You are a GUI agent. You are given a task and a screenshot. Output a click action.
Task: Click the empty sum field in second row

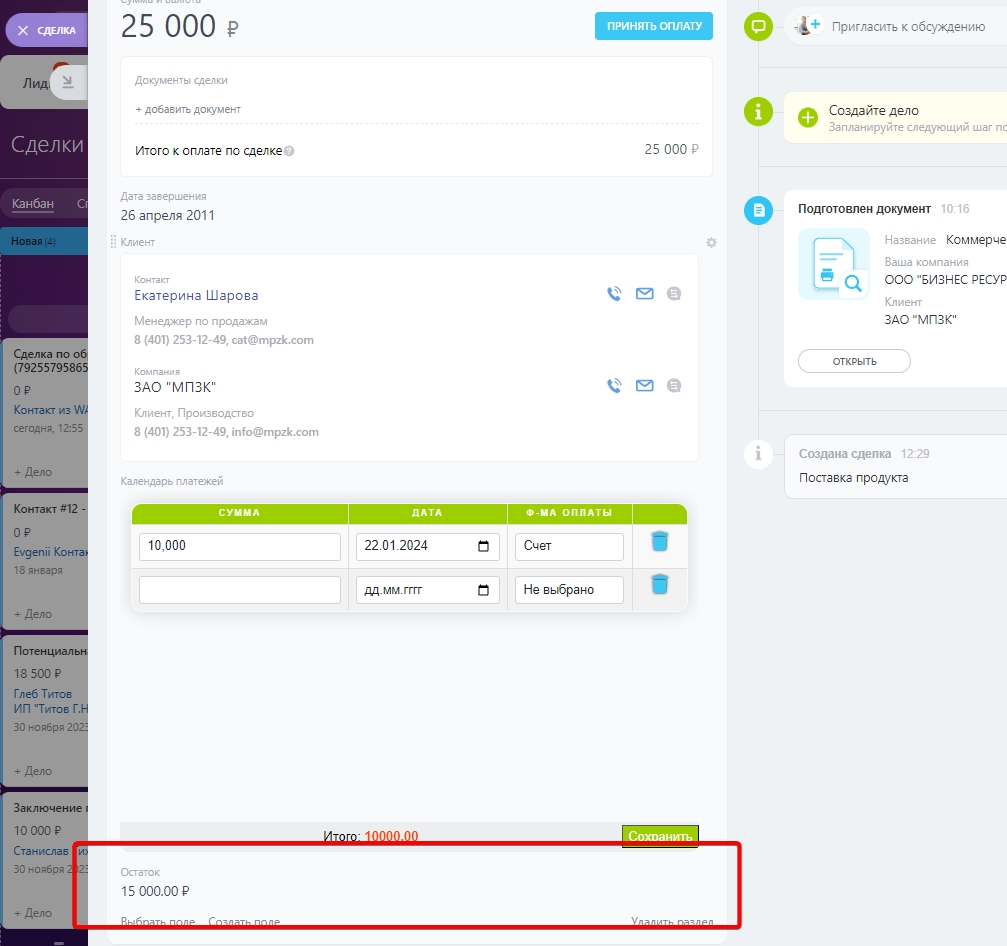click(240, 590)
